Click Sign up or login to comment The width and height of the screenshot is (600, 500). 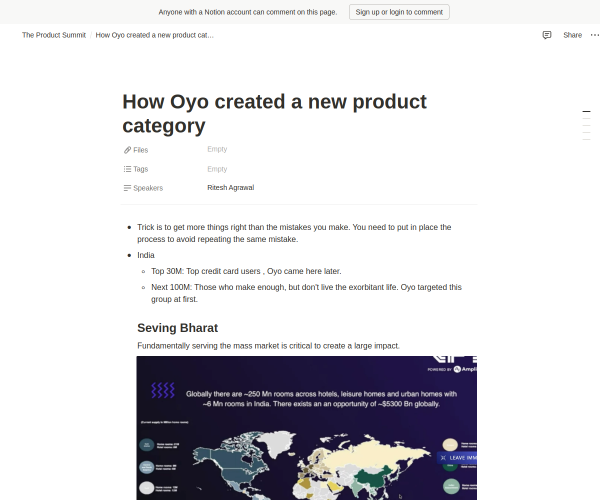tap(399, 12)
